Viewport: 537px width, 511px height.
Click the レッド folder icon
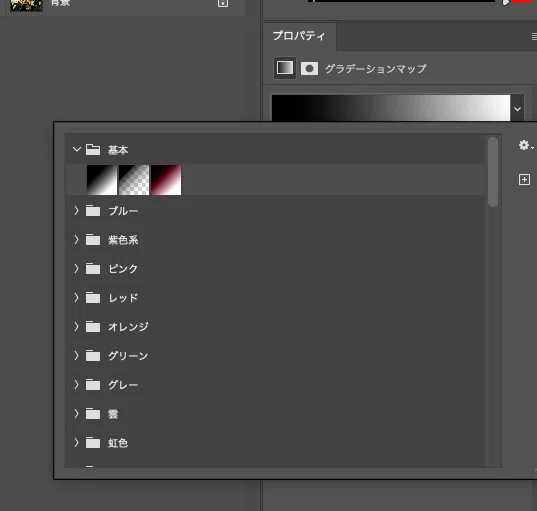point(93,298)
